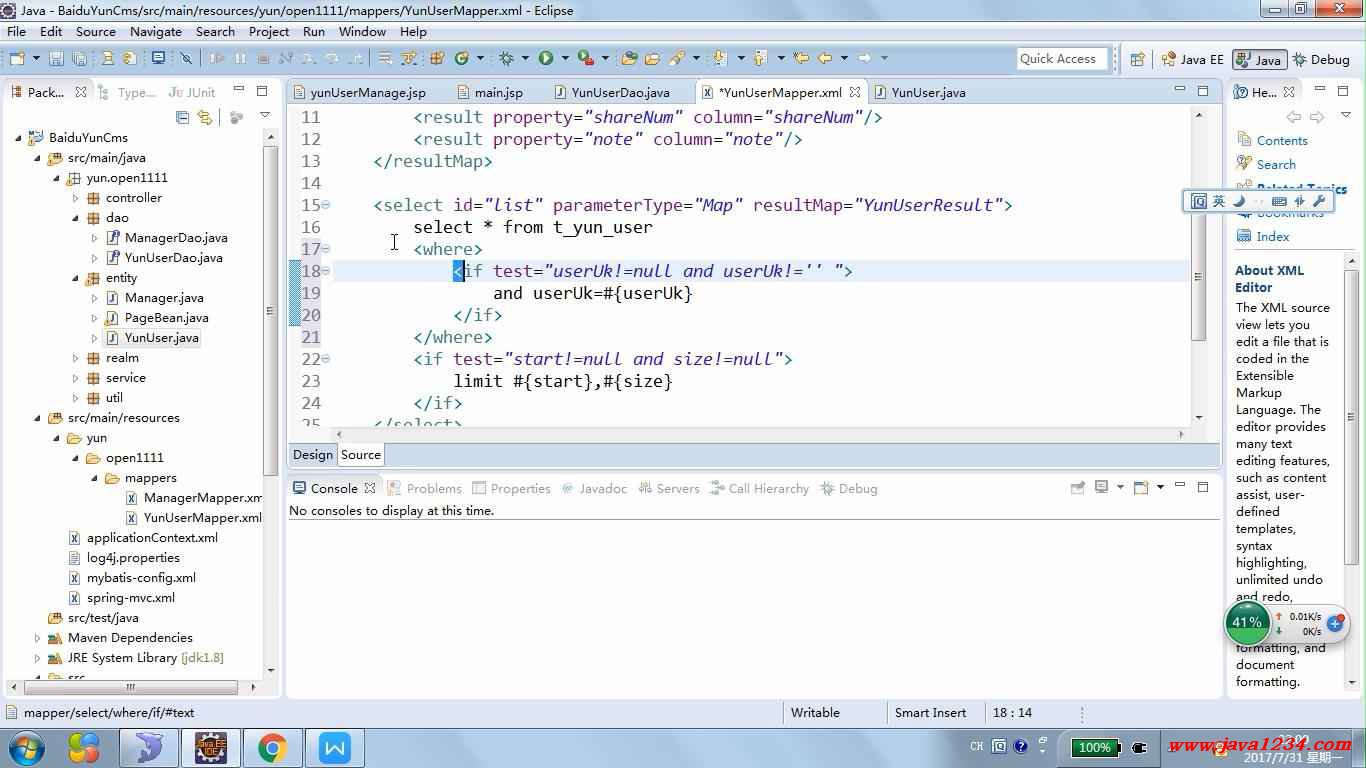Collapse all in Package Explorer

click(182, 117)
